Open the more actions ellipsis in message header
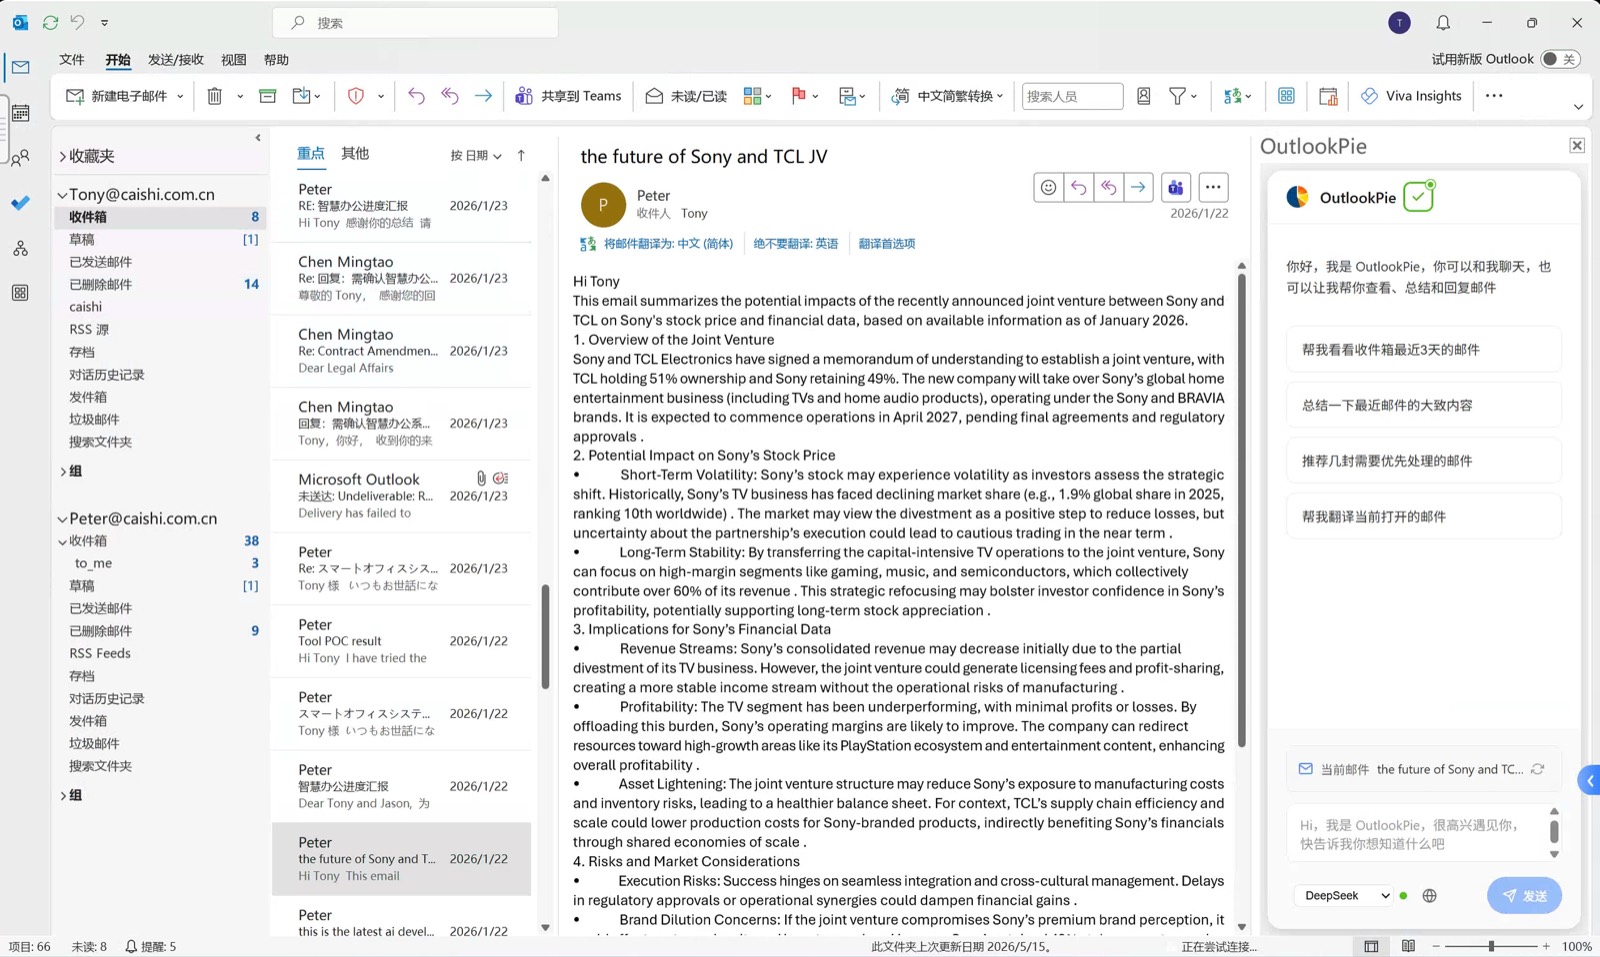 1213,187
